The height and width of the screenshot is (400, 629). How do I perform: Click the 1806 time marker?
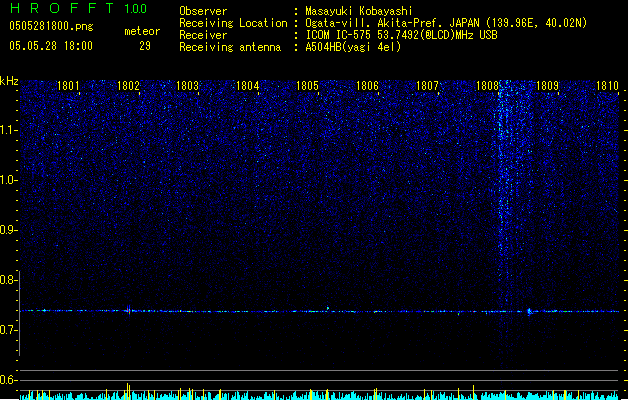[x=367, y=86]
